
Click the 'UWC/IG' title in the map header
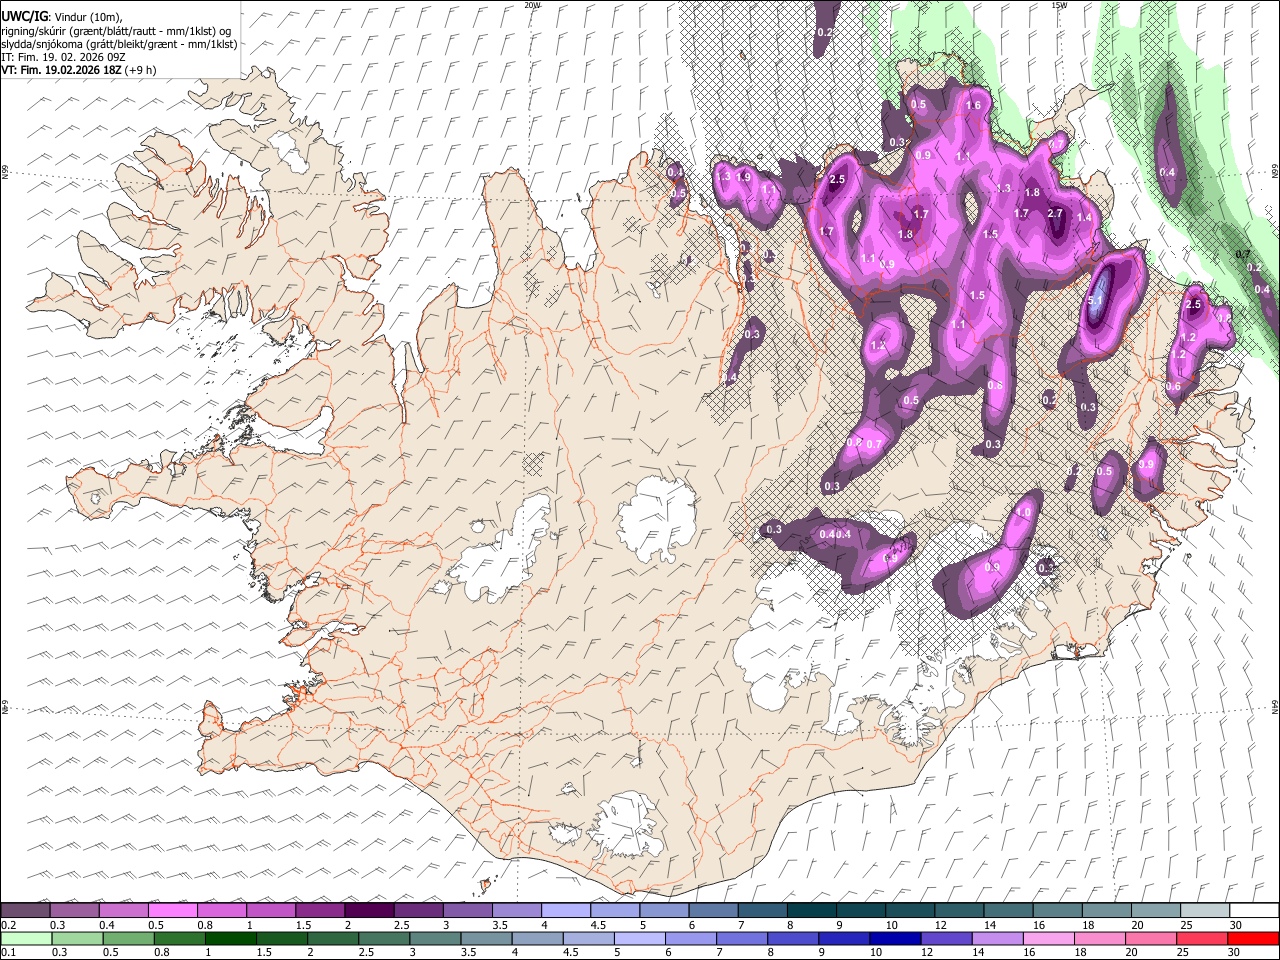coord(24,16)
